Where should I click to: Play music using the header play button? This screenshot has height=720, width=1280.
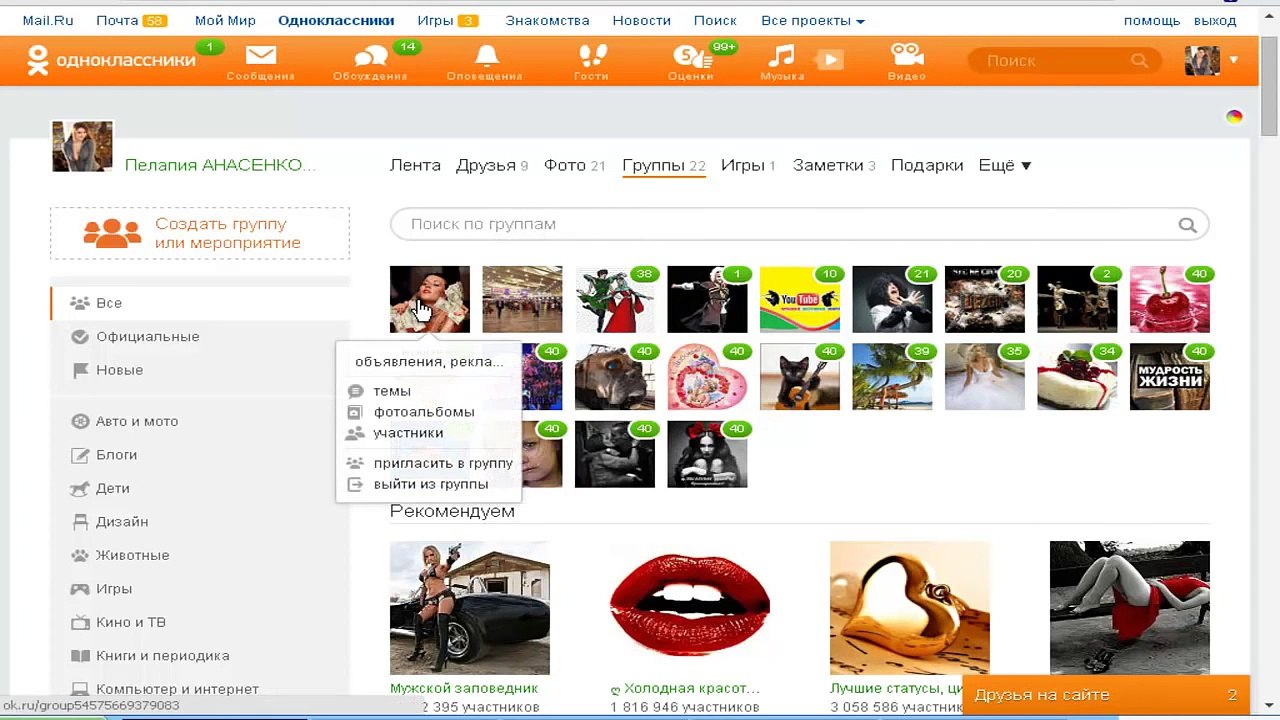click(x=830, y=60)
